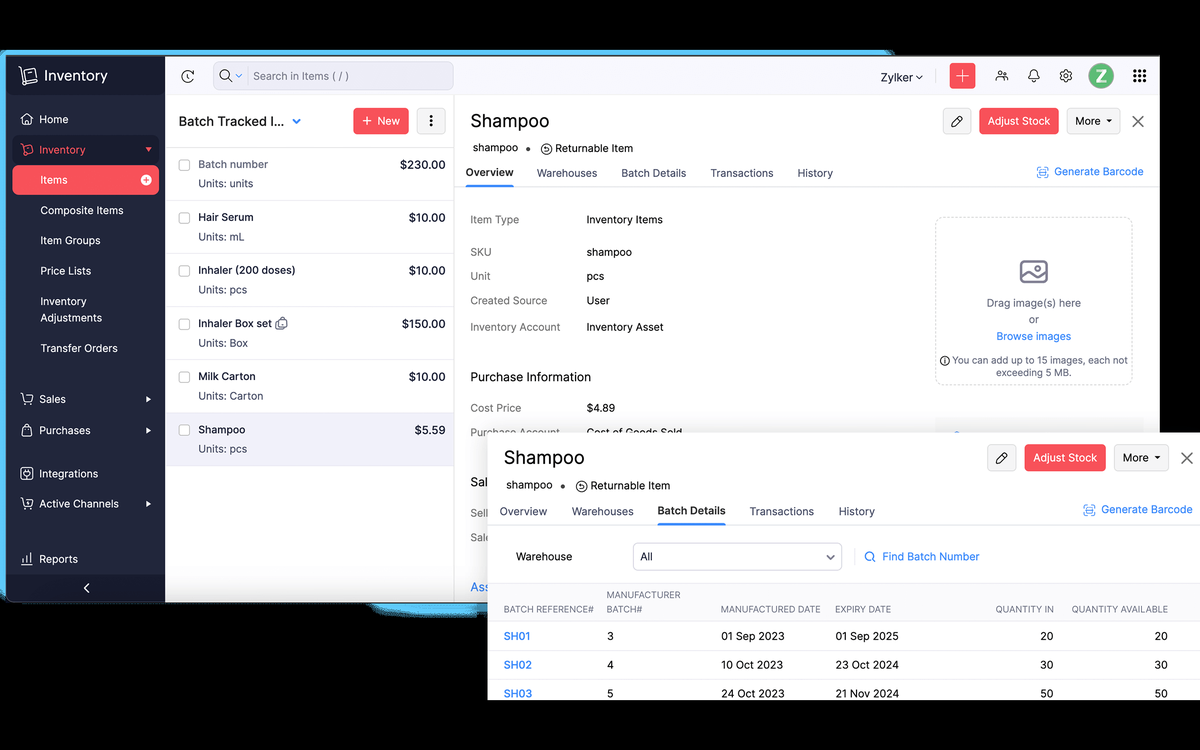The width and height of the screenshot is (1200, 750).
Task: Open the settings gear icon
Action: (1066, 76)
